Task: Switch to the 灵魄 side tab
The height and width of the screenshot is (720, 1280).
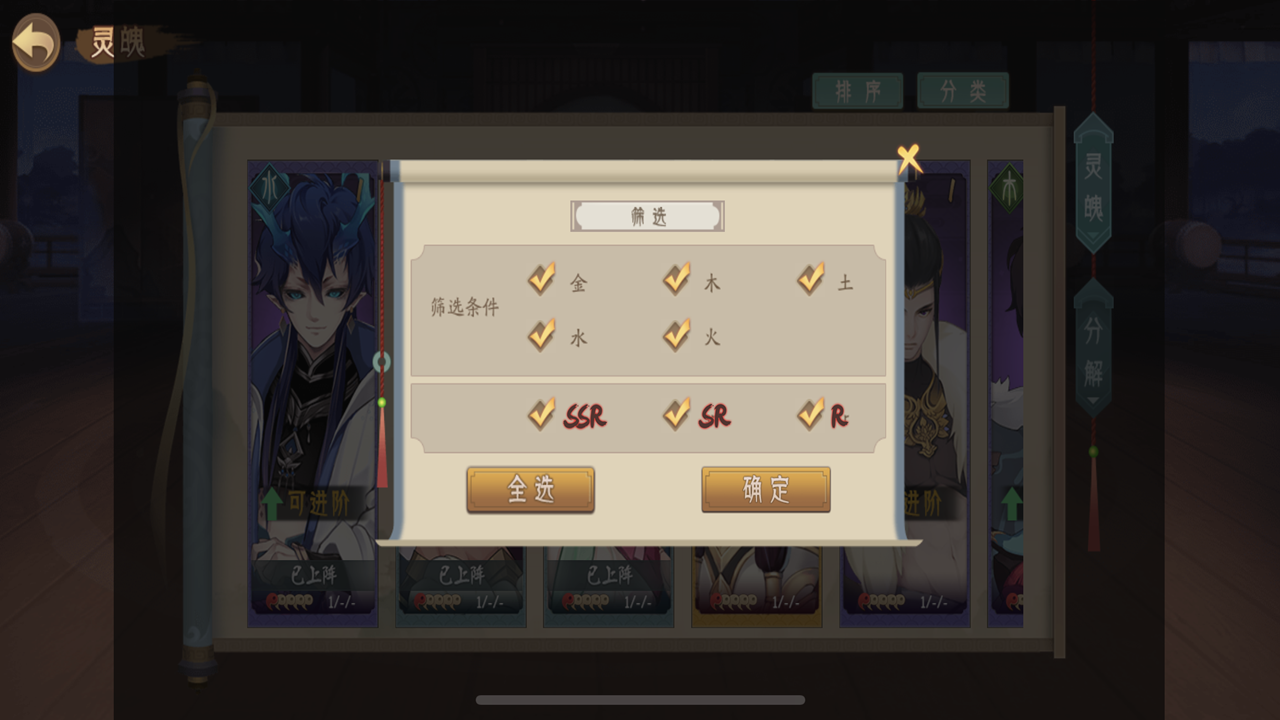Action: point(1093,183)
